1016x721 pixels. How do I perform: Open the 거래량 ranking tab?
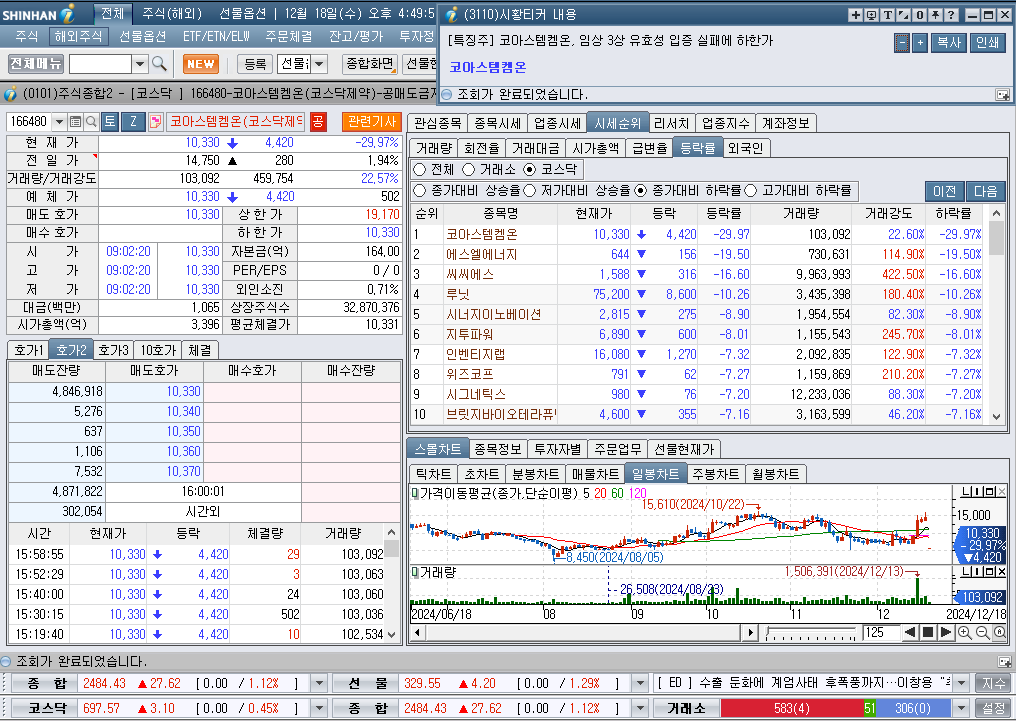tap(433, 148)
